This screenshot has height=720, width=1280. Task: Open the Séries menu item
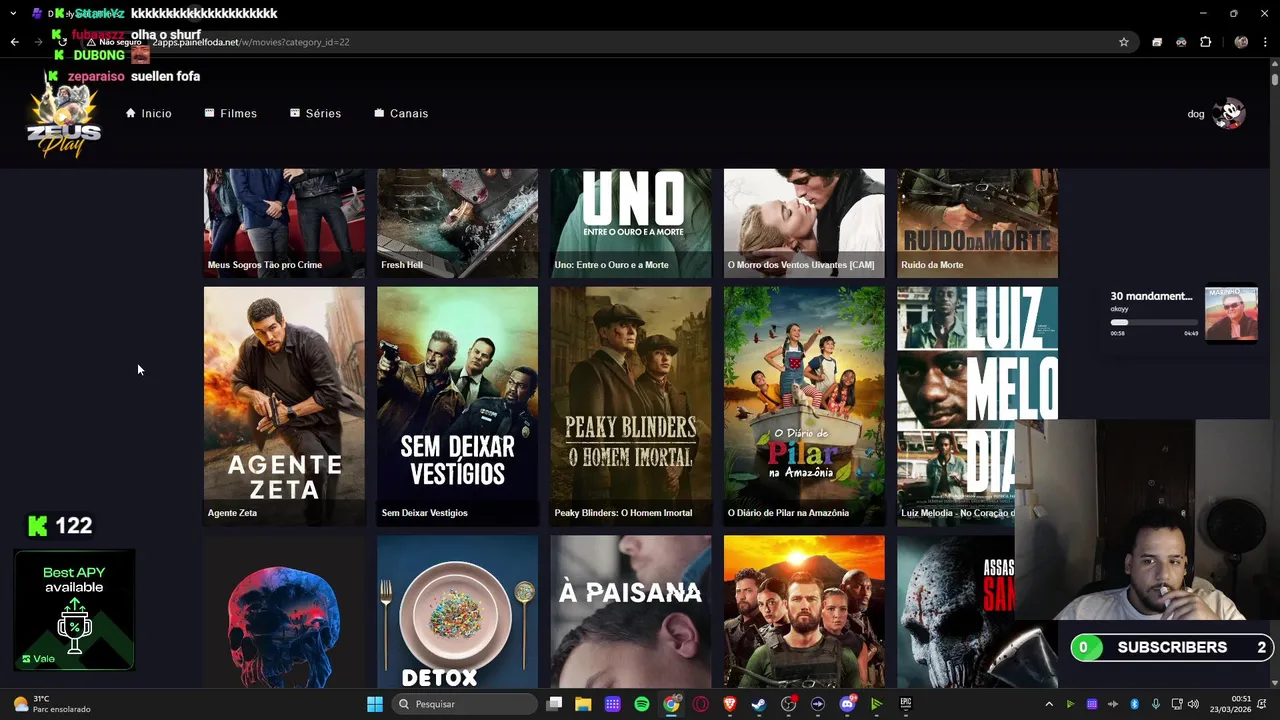(315, 113)
